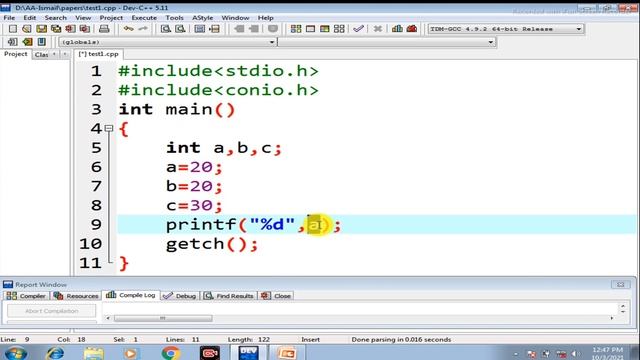Click the Close All toolbar icon

84,29
